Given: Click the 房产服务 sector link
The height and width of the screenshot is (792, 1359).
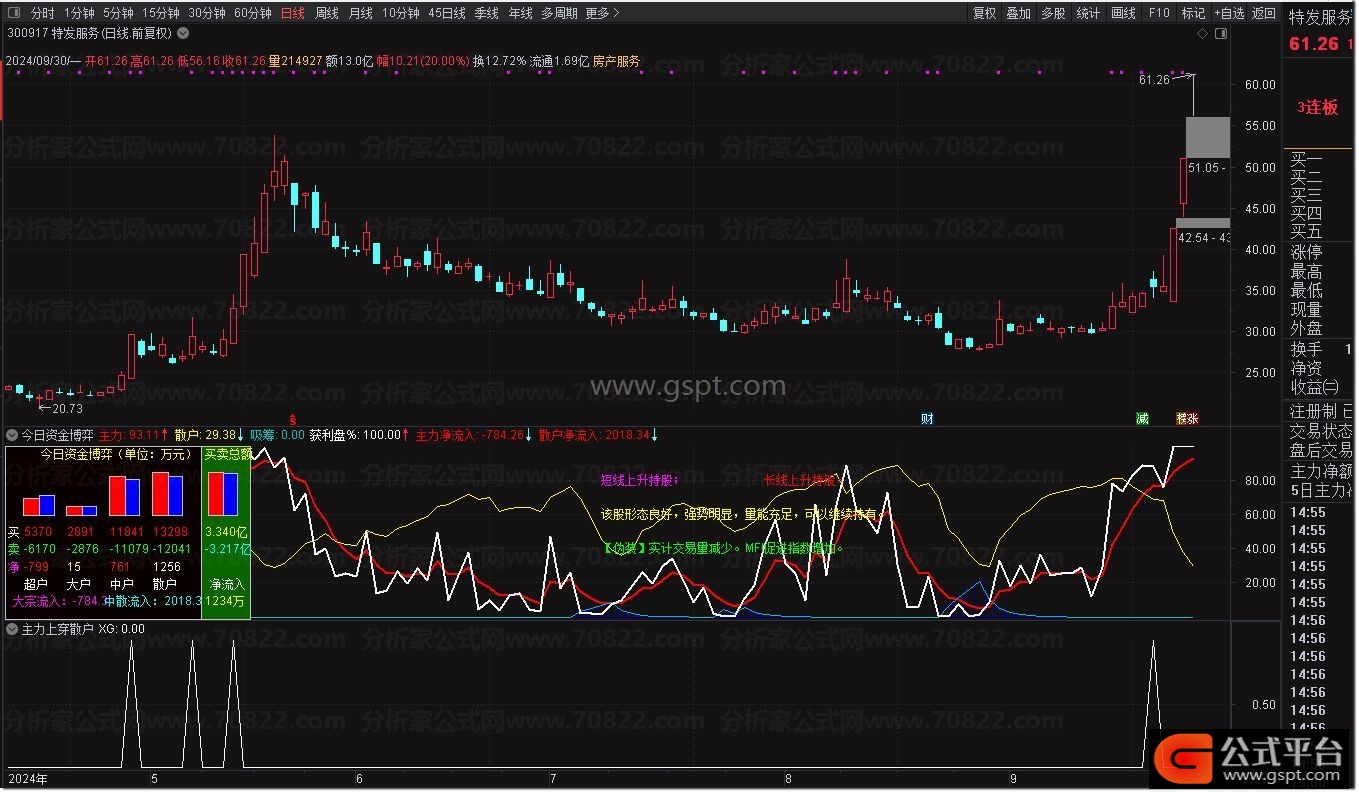Looking at the screenshot, I should tap(617, 61).
